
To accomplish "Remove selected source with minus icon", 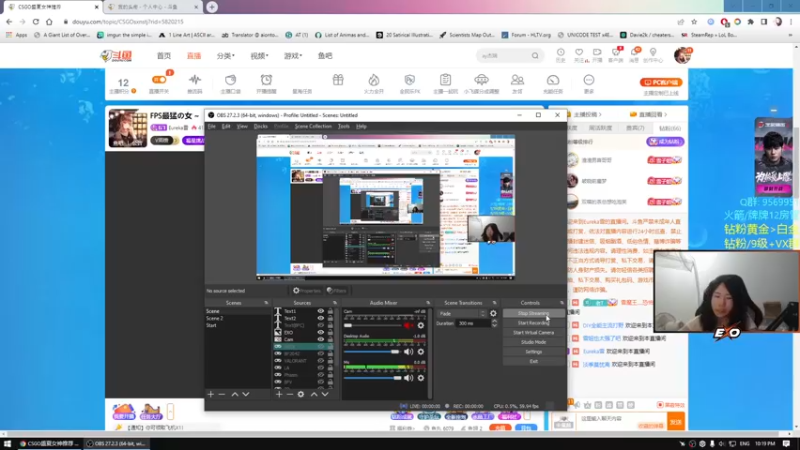I will coord(290,394).
